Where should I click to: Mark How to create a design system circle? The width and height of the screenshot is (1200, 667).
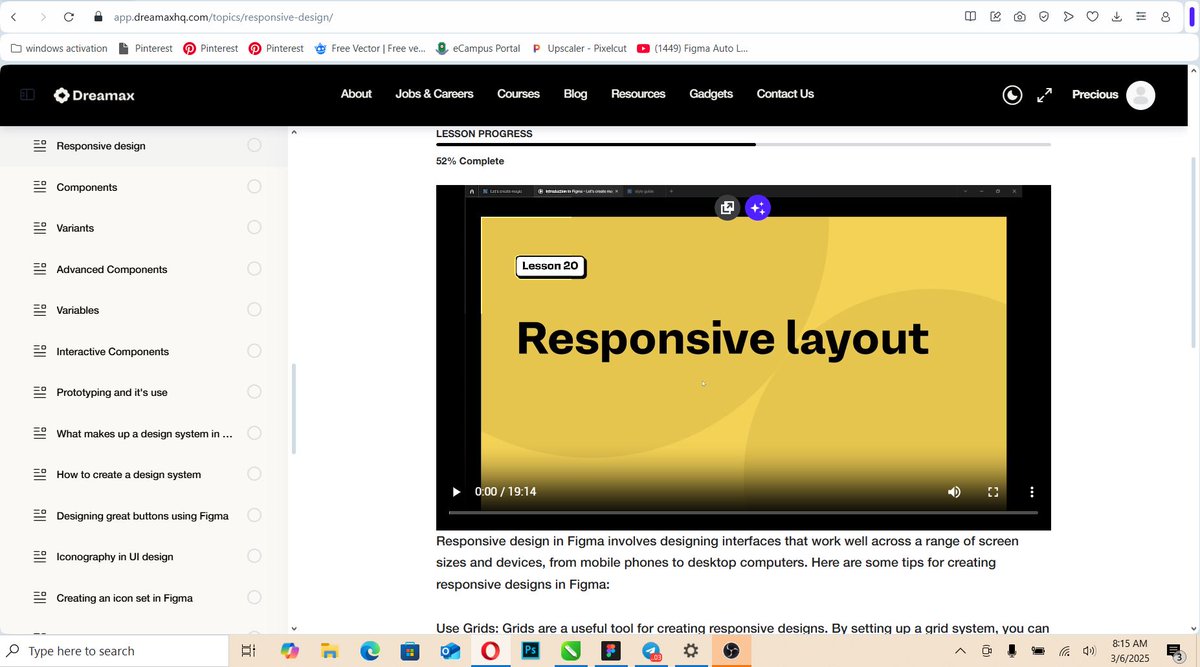254,473
